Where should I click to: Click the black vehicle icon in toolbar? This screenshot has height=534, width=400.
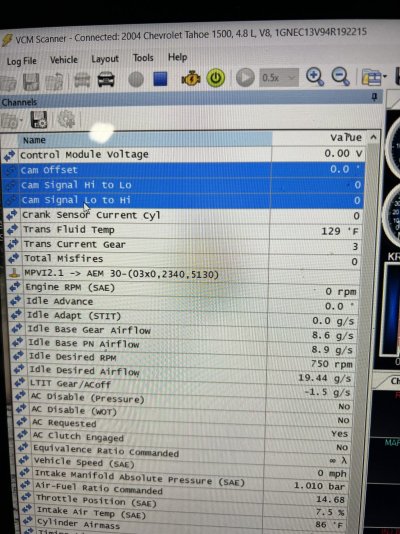pos(106,80)
